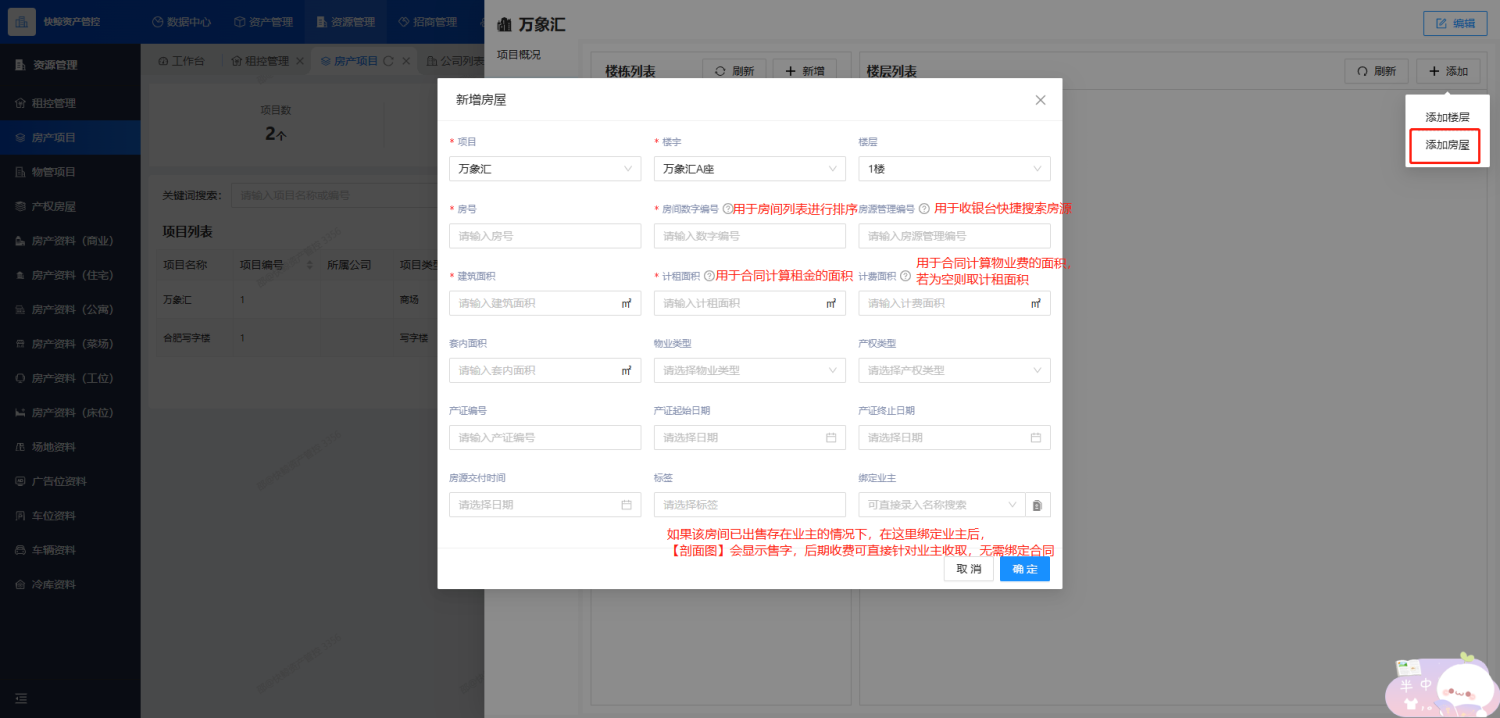Viewport: 1500px width, 718px height.
Task: Open the 资产管理 top navigation item
Action: [262, 22]
